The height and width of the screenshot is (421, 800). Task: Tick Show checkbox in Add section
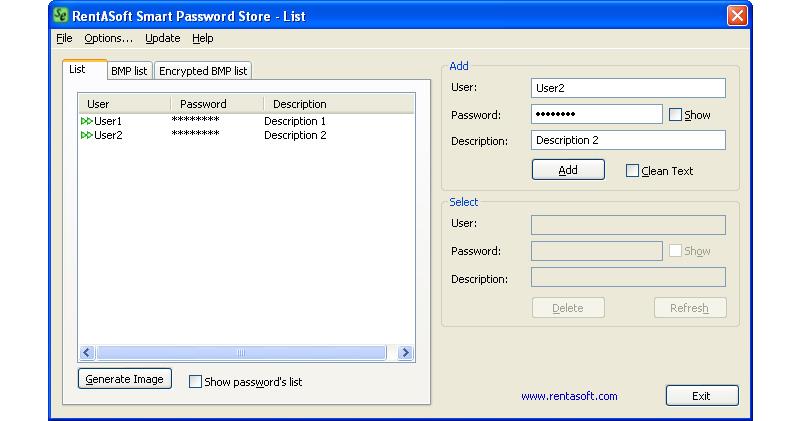click(x=675, y=115)
